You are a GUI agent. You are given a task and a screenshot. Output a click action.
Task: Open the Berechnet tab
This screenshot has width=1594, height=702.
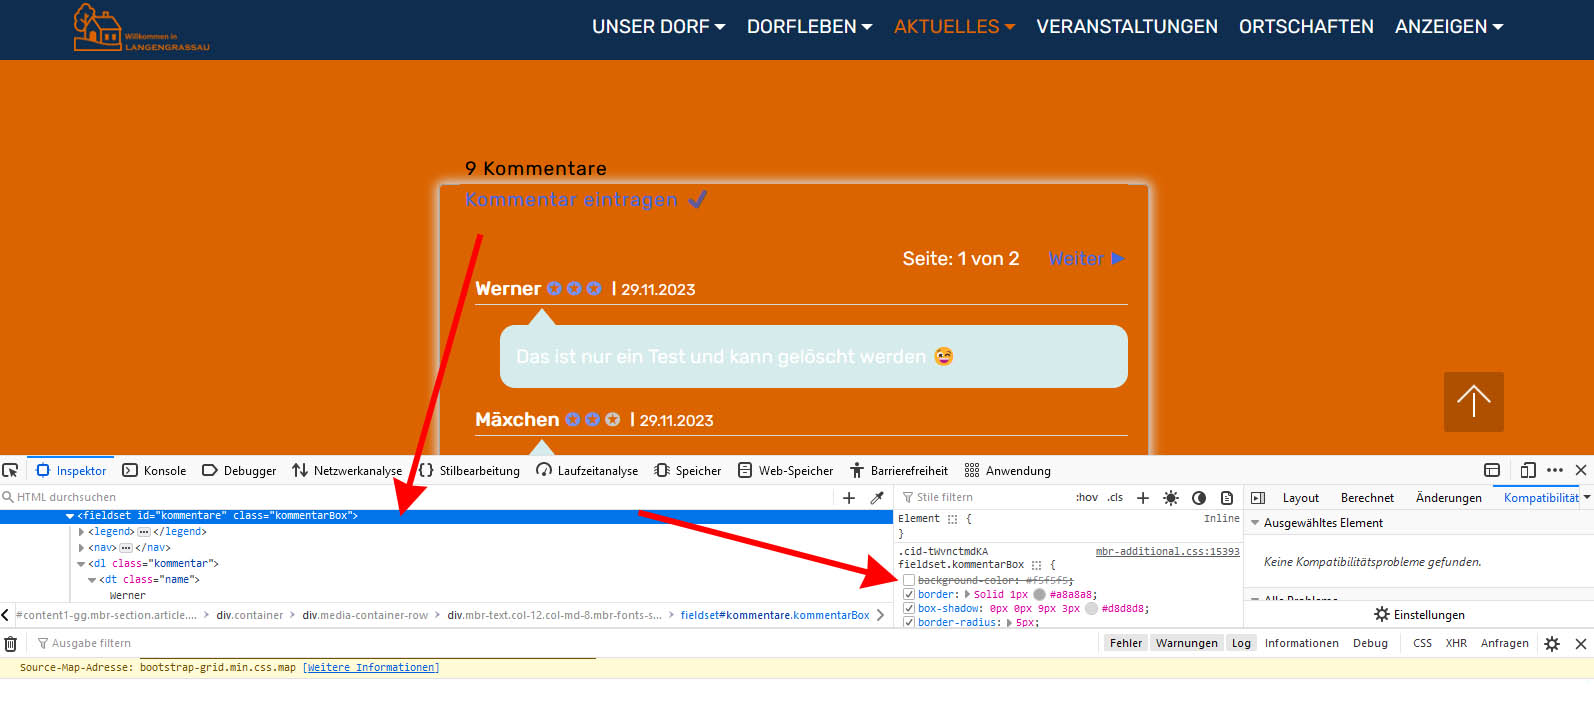point(1367,497)
